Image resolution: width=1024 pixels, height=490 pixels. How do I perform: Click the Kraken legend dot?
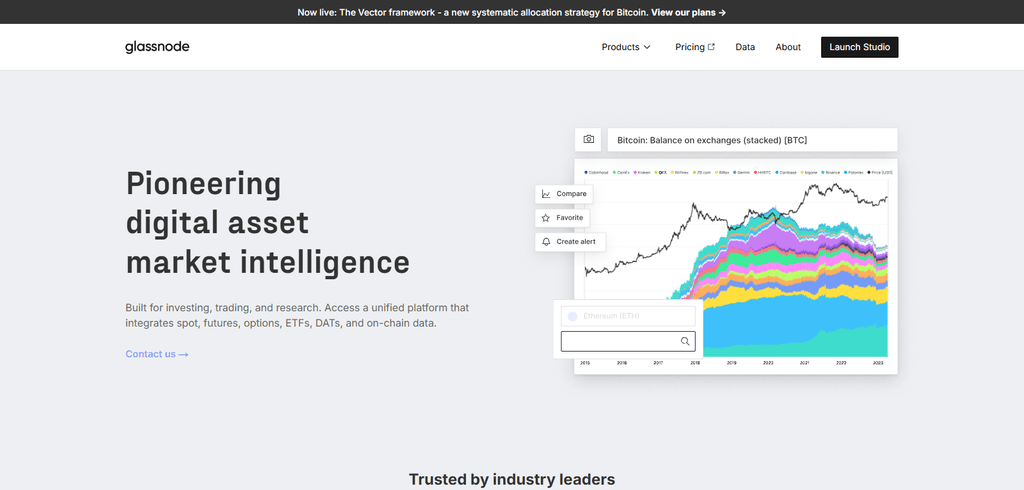click(635, 172)
